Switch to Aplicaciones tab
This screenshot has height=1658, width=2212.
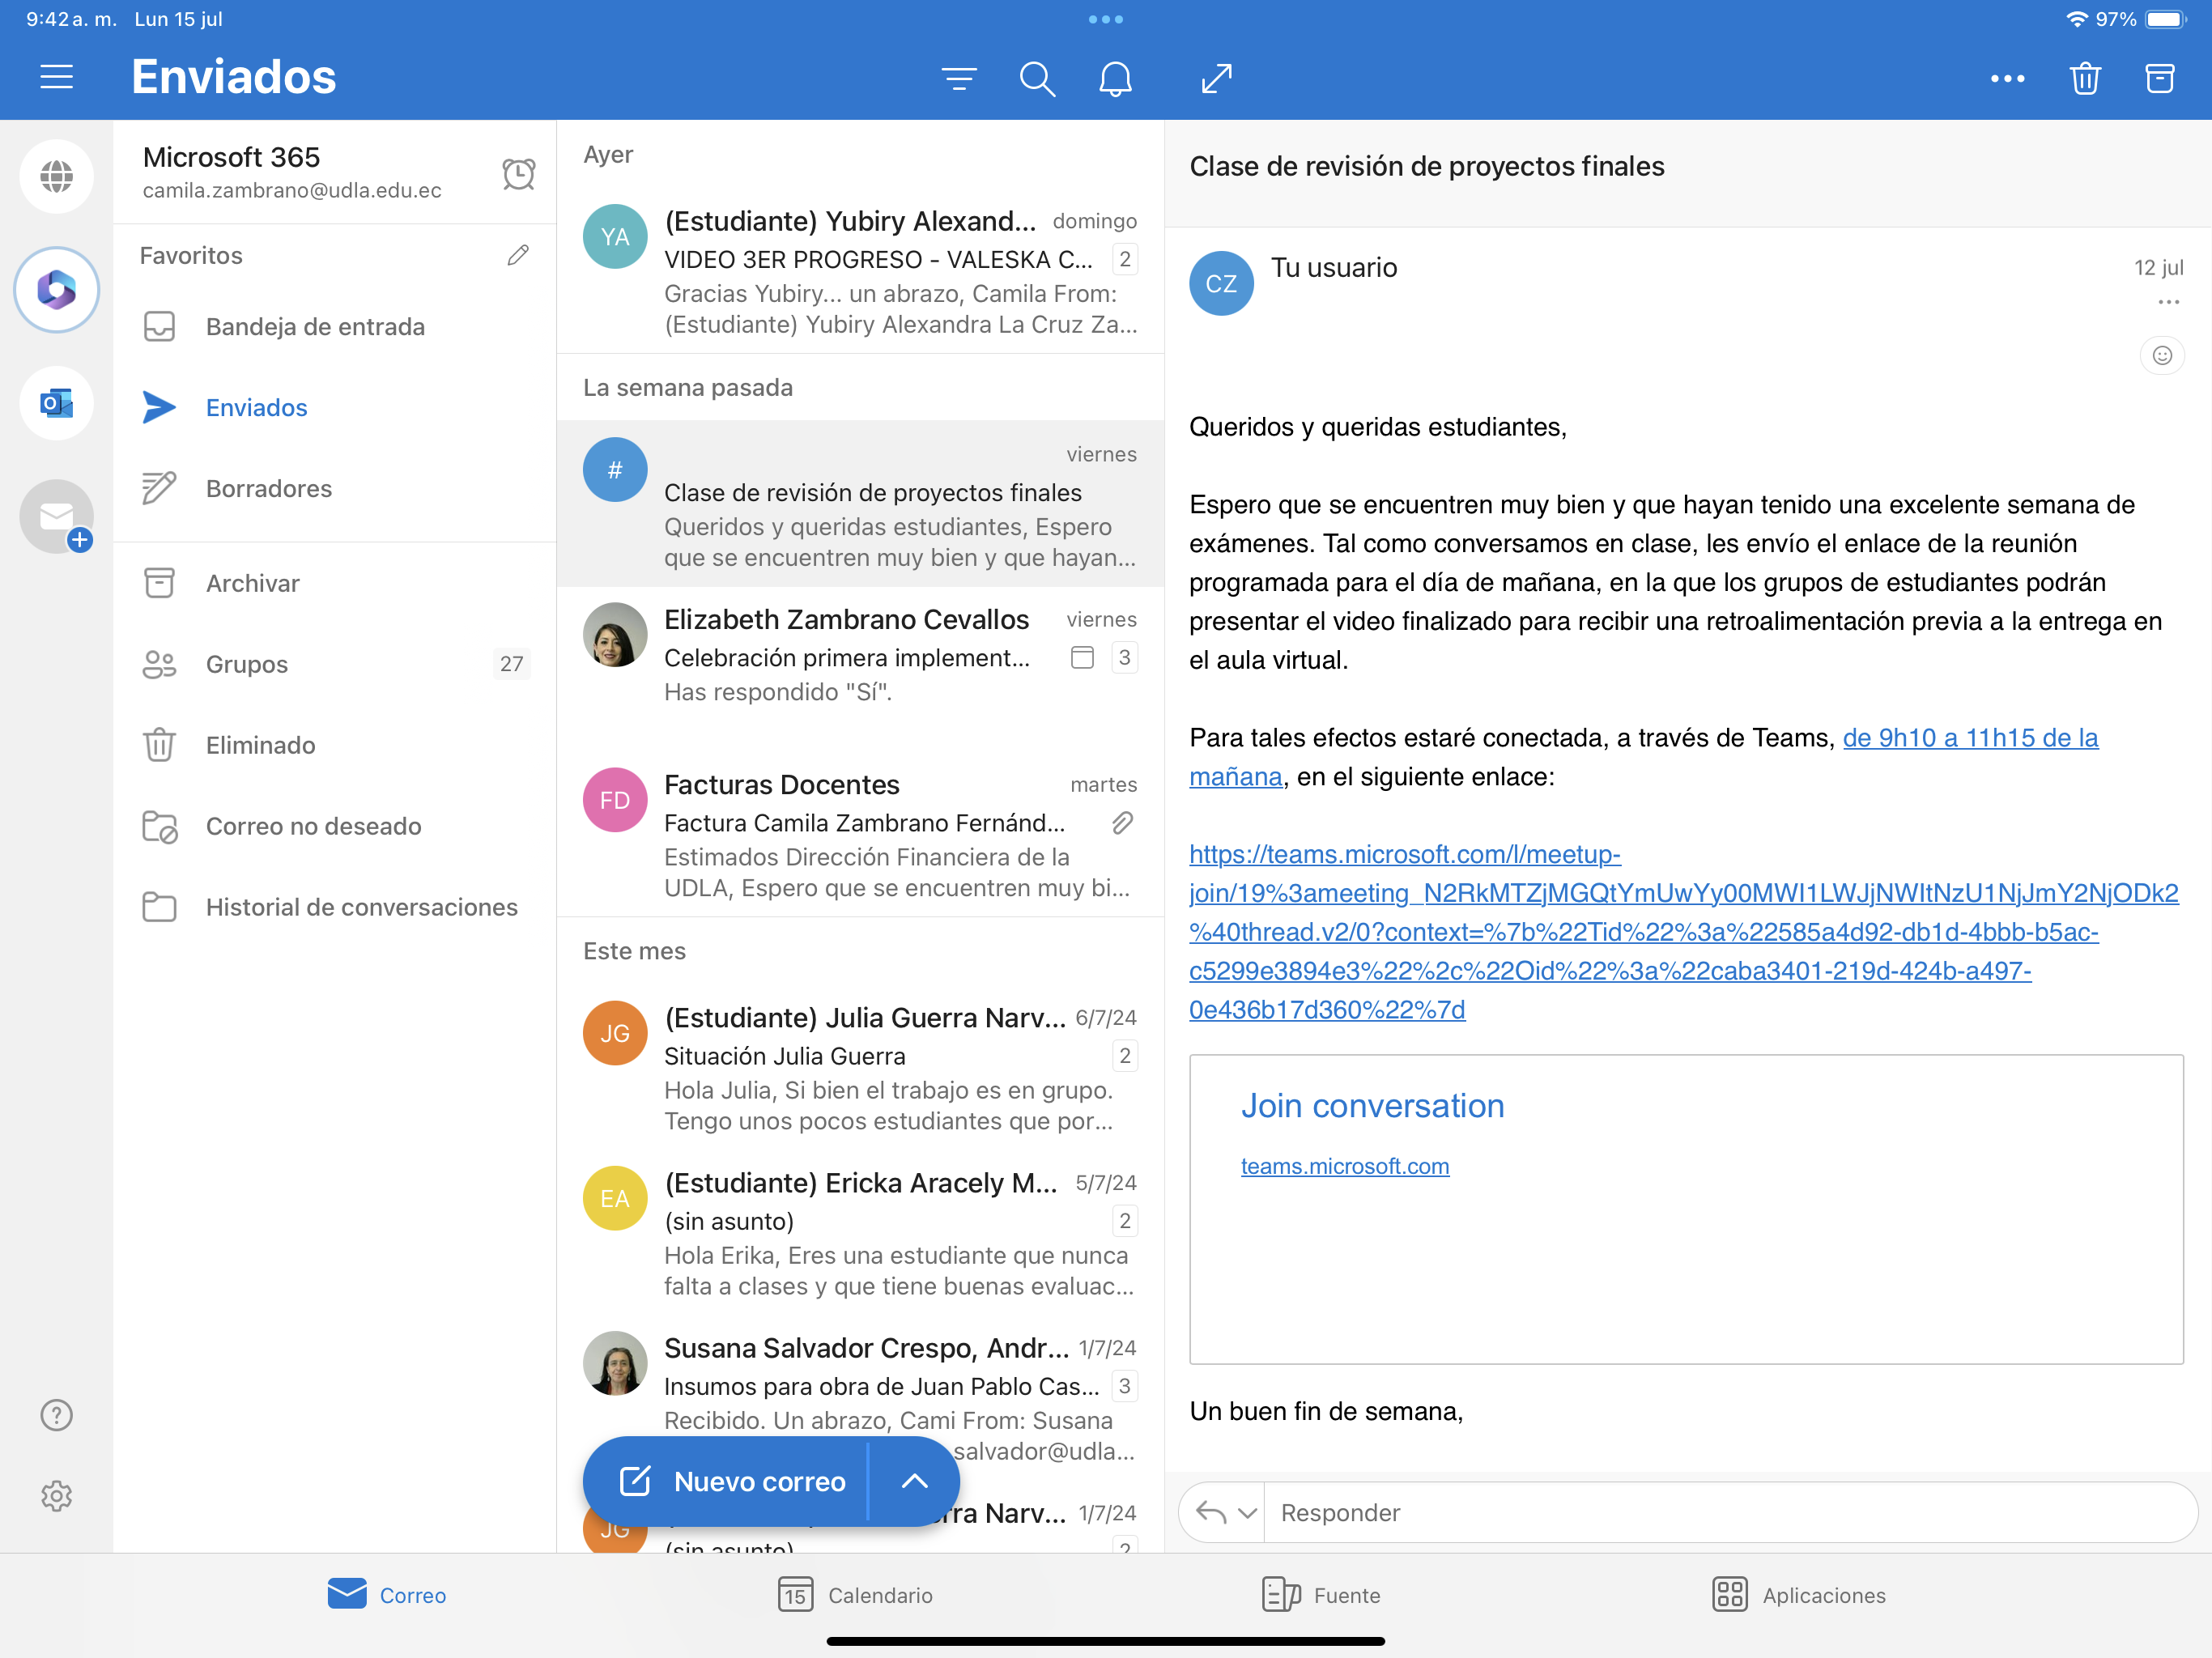tap(1798, 1594)
